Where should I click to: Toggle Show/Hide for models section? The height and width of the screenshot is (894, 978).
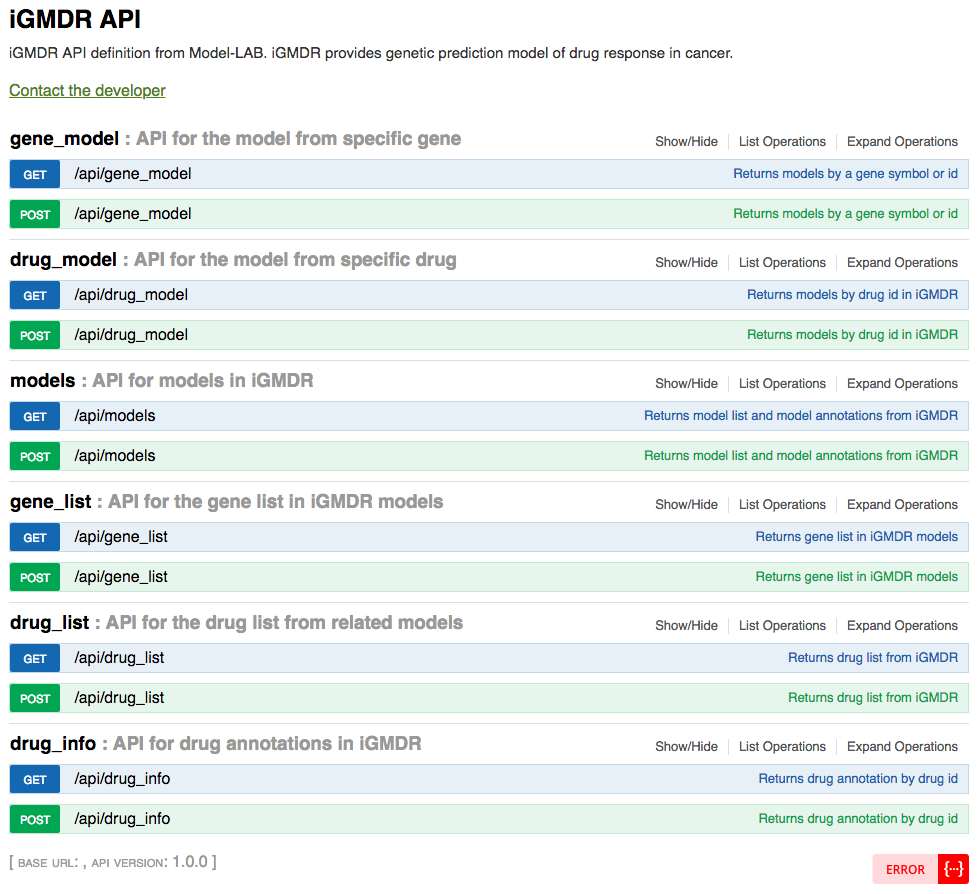tap(686, 384)
